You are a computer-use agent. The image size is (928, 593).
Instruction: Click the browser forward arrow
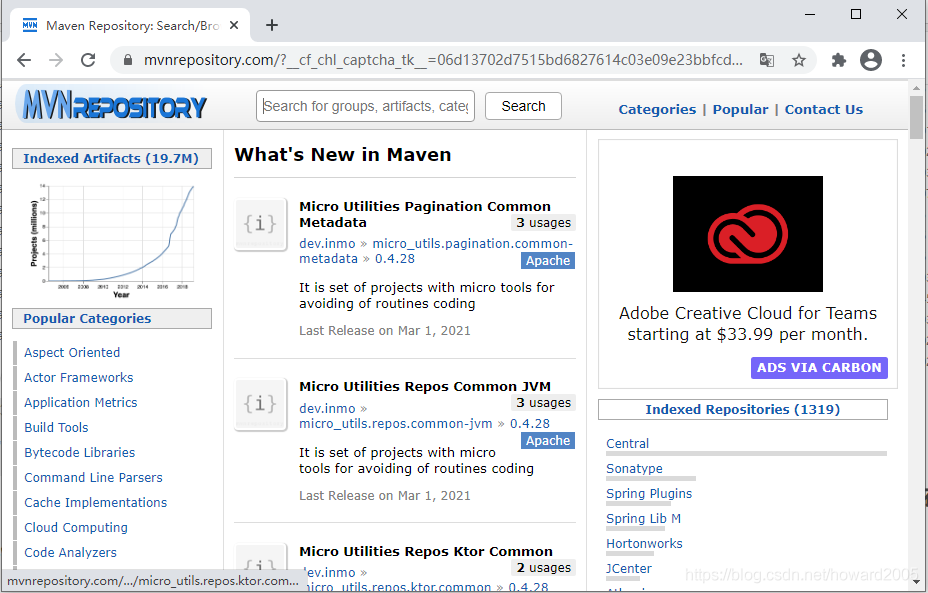point(56,60)
